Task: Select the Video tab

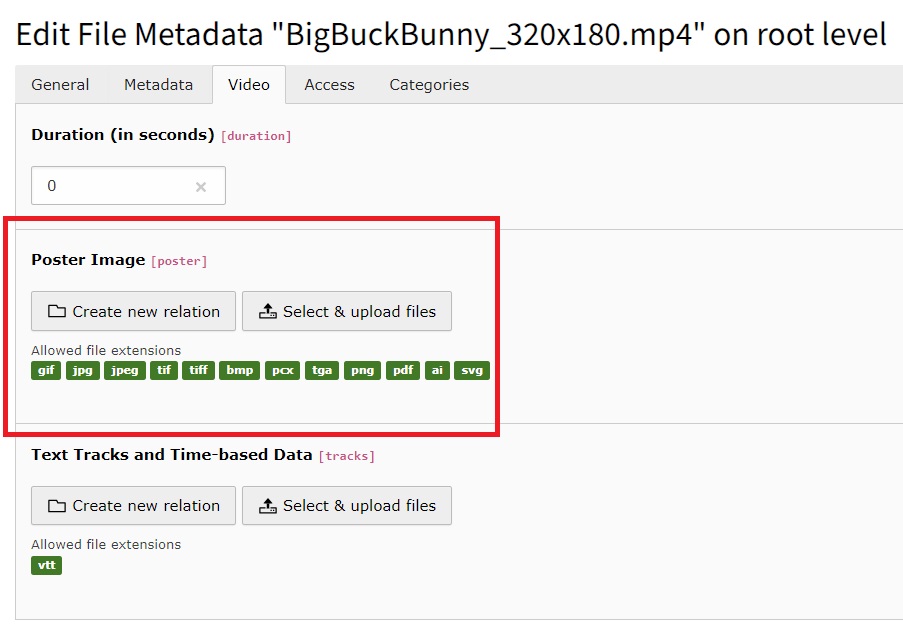Action: coord(249,85)
